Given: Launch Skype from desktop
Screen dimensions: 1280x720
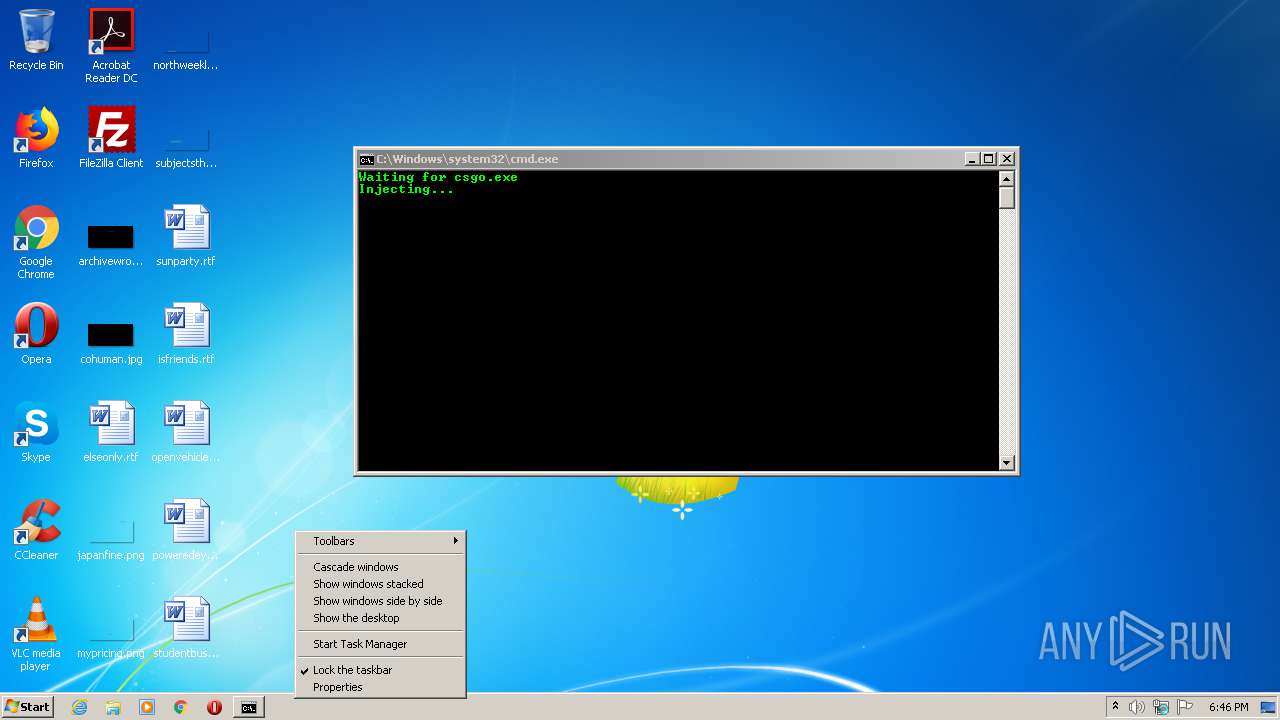Looking at the screenshot, I should tap(36, 432).
